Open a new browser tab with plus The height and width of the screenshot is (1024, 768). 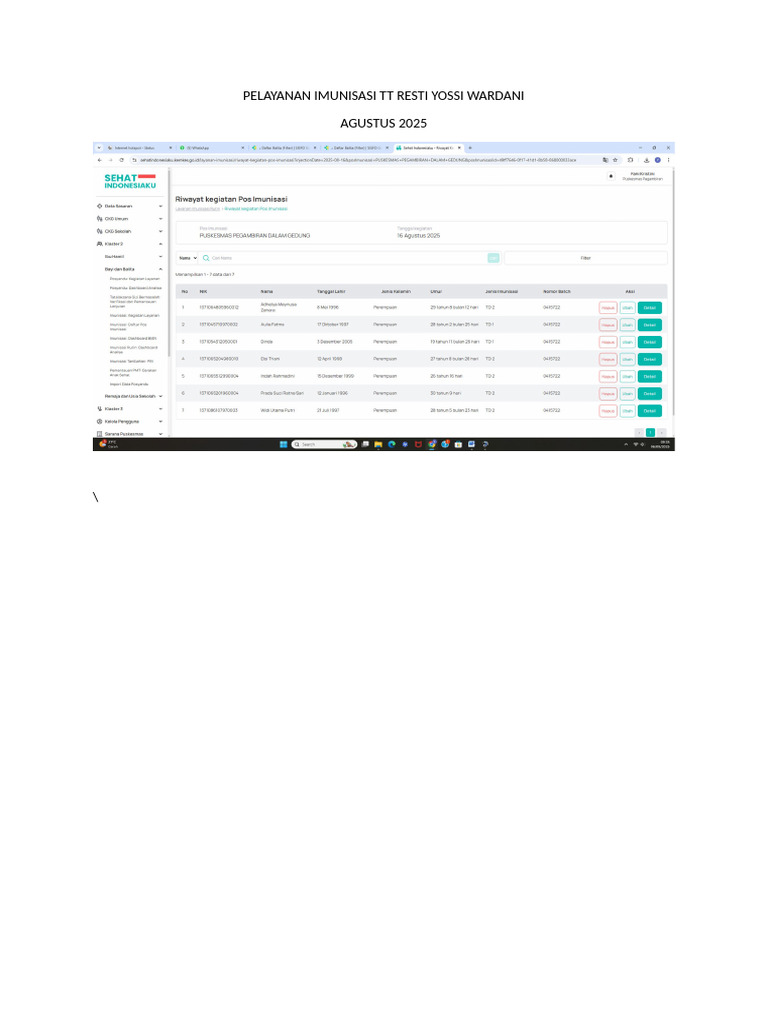[x=470, y=148]
